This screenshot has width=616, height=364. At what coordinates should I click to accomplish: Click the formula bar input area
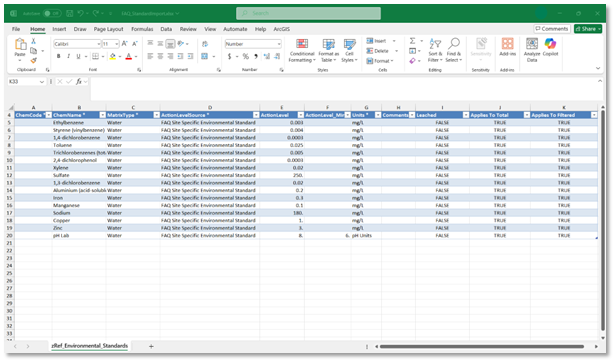347,89
